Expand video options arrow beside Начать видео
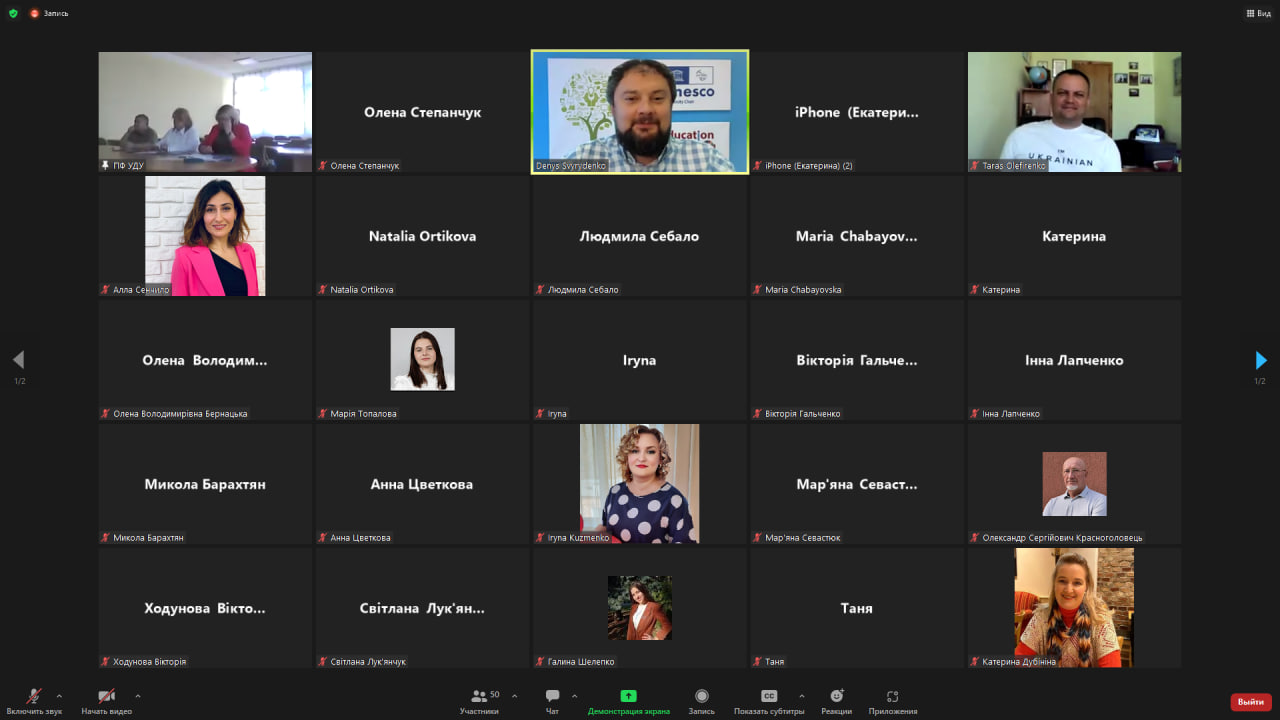Viewport: 1280px width, 720px height. [137, 696]
